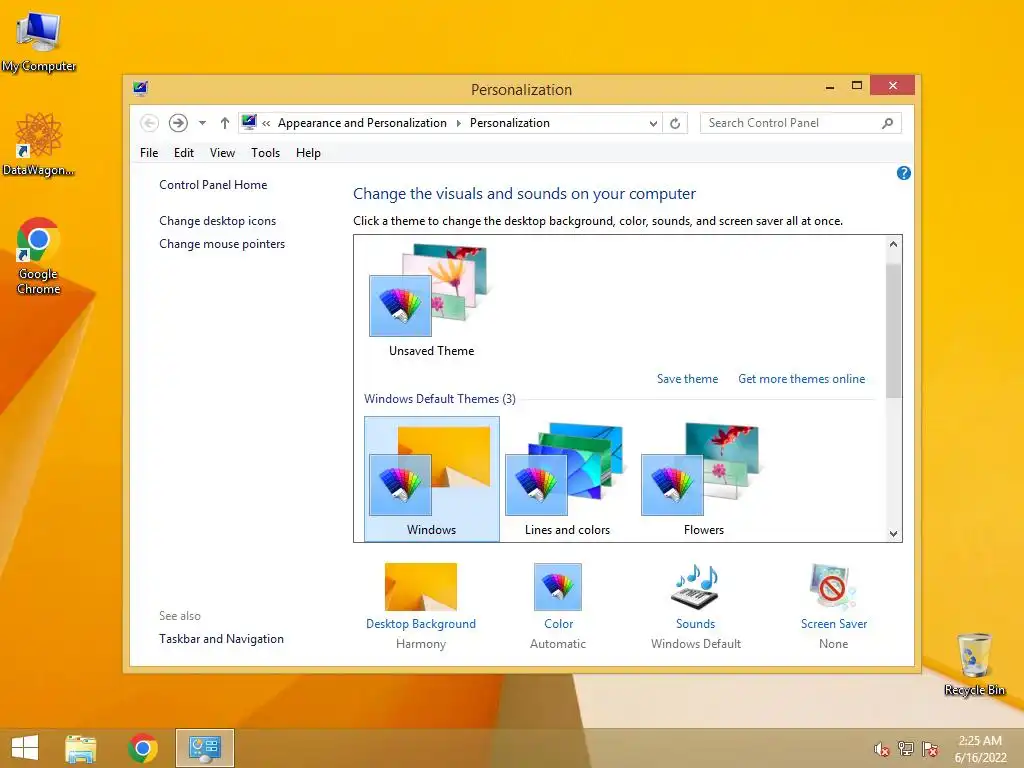The image size is (1024, 768).
Task: Expand the arrow after Appearance and Personalization
Action: [x=458, y=123]
